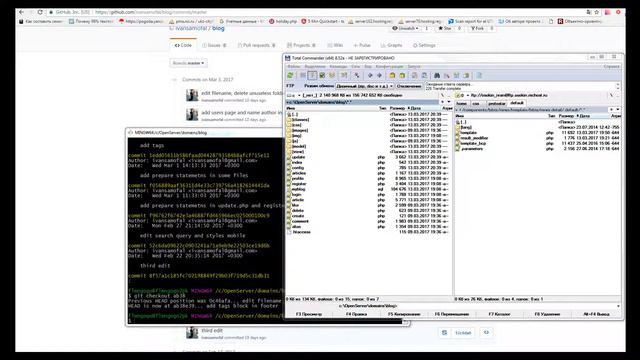Open the GitHub Issues tab
The image size is (640, 360).
click(x=214, y=45)
